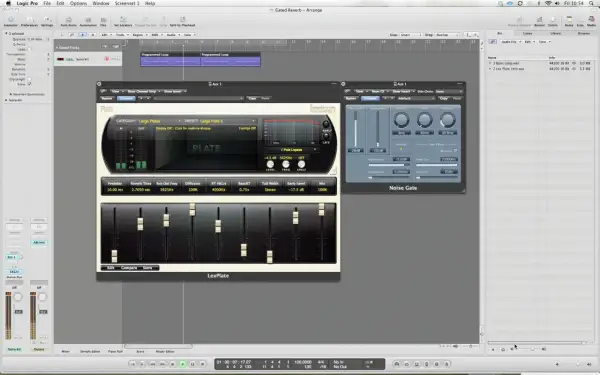Viewport: 600px width, 375px height.
Task: Switch to the Piano Roll editor tab
Action: [115, 351]
